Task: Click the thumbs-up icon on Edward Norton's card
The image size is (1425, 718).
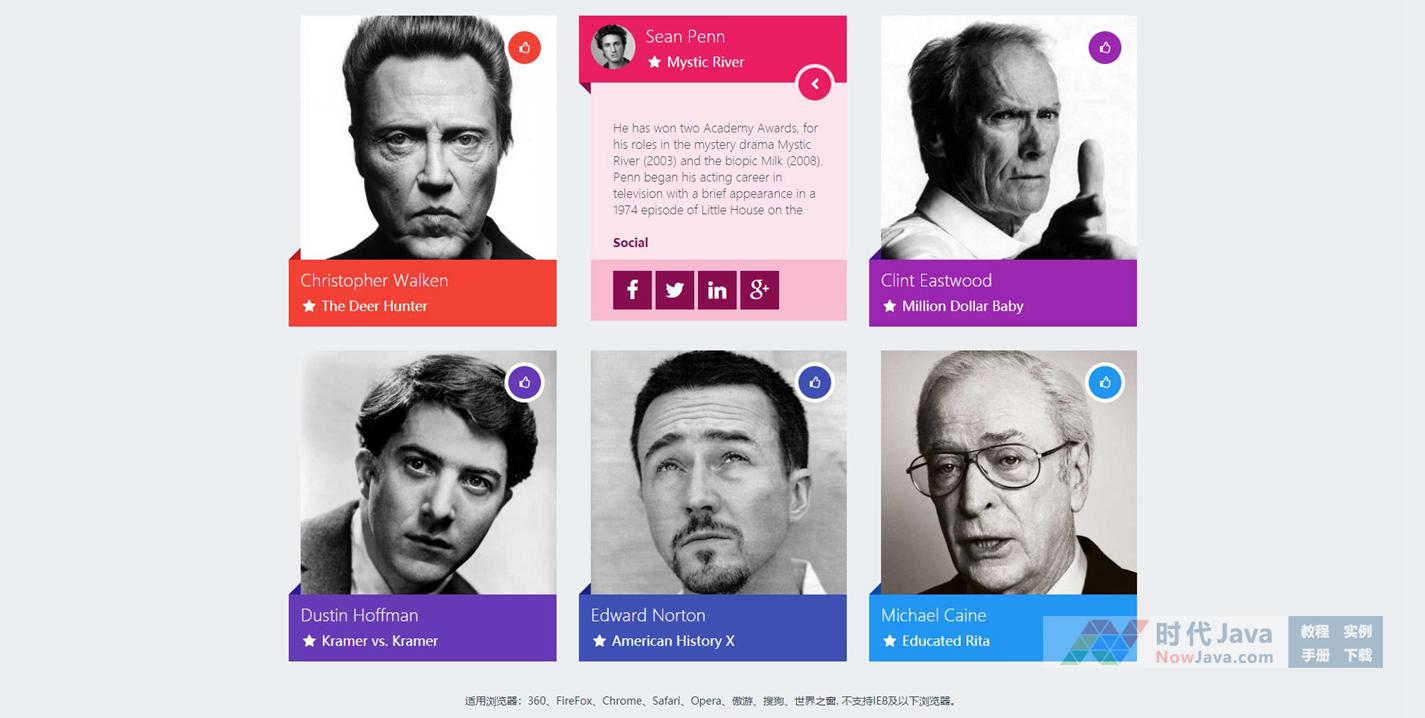Action: coord(814,382)
